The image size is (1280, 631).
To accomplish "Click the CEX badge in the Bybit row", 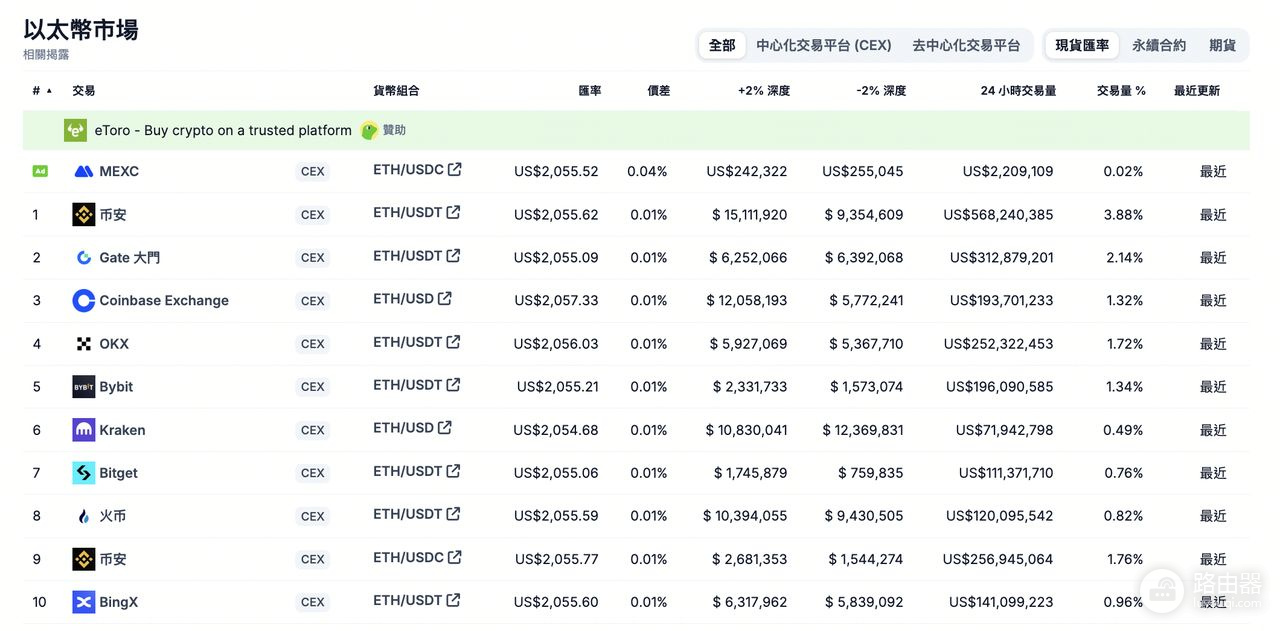I will pos(313,387).
